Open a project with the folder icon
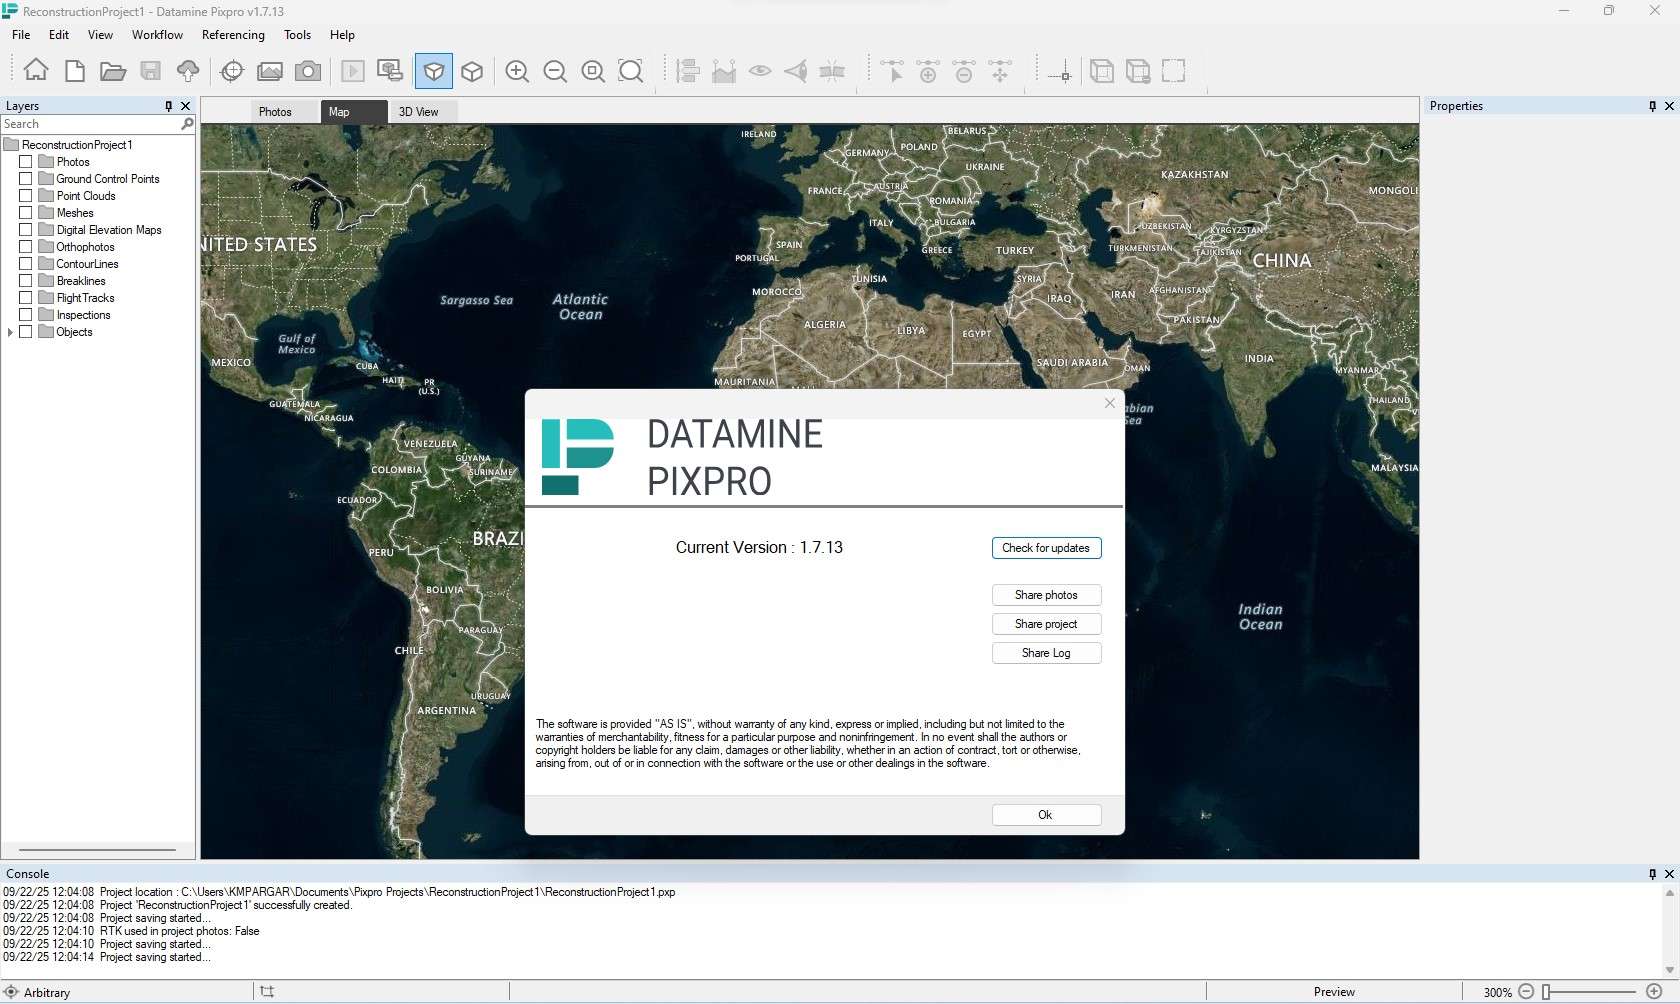1680x1004 pixels. 113,71
